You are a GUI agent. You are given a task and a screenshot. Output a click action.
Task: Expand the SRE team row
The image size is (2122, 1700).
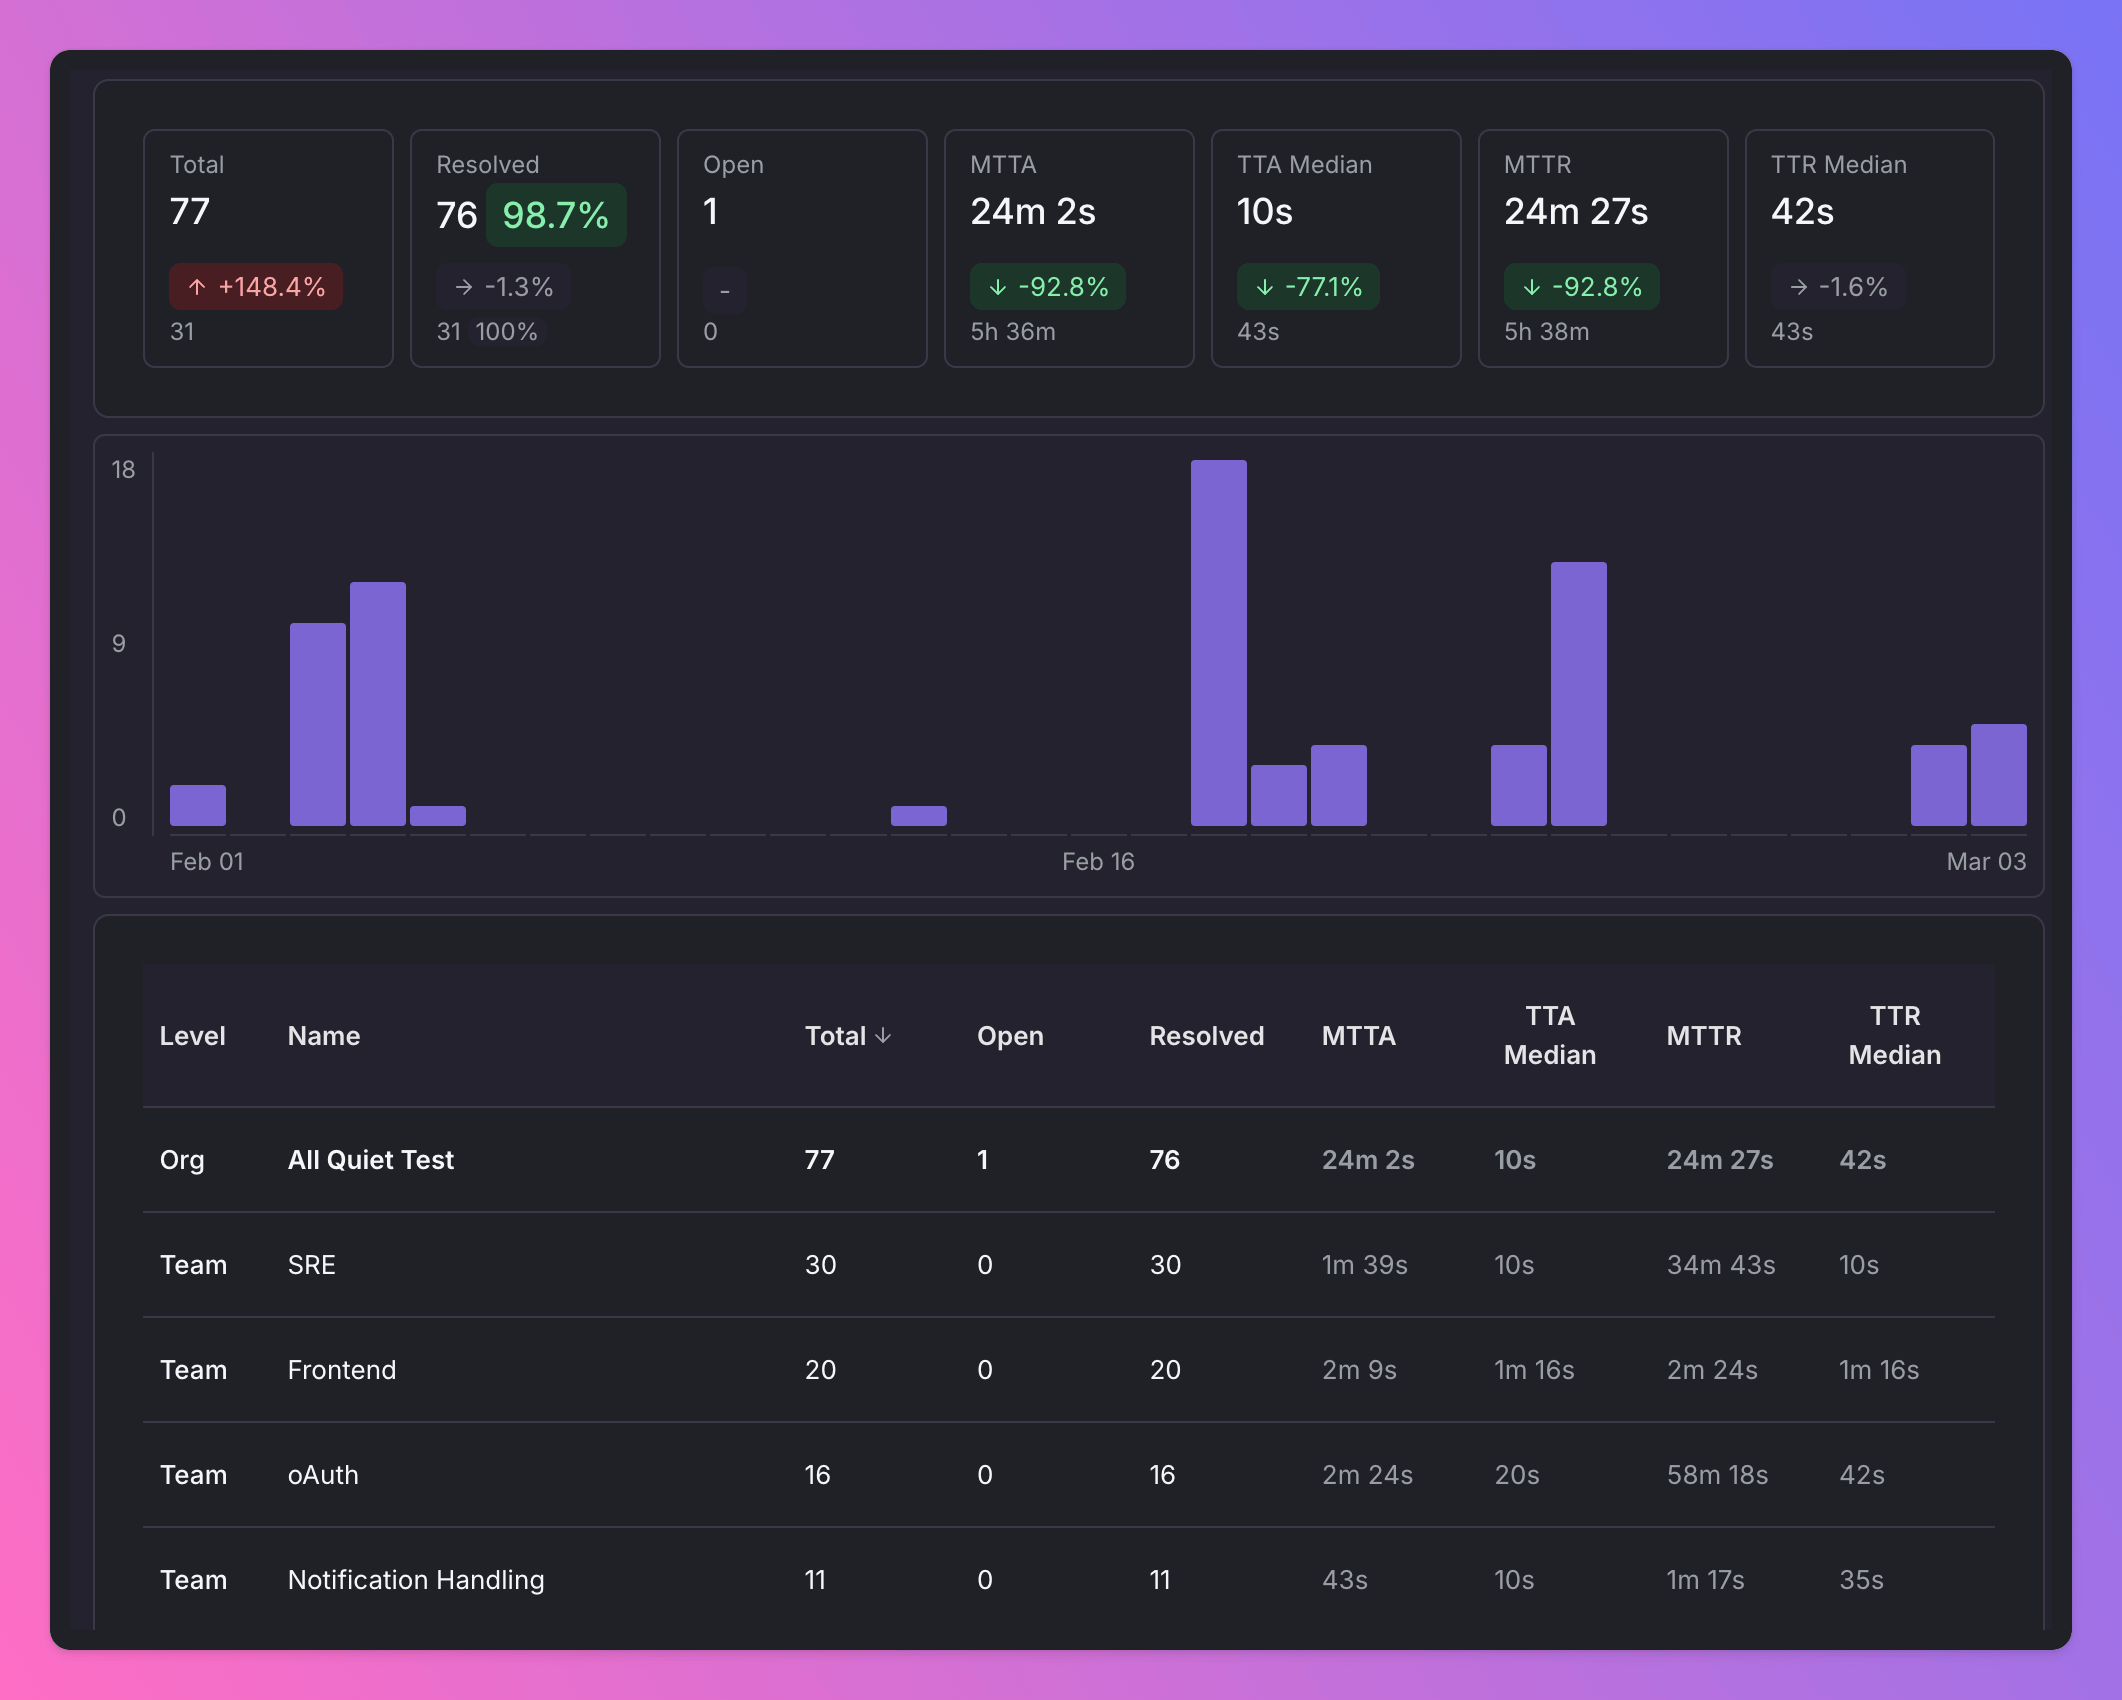tap(312, 1264)
